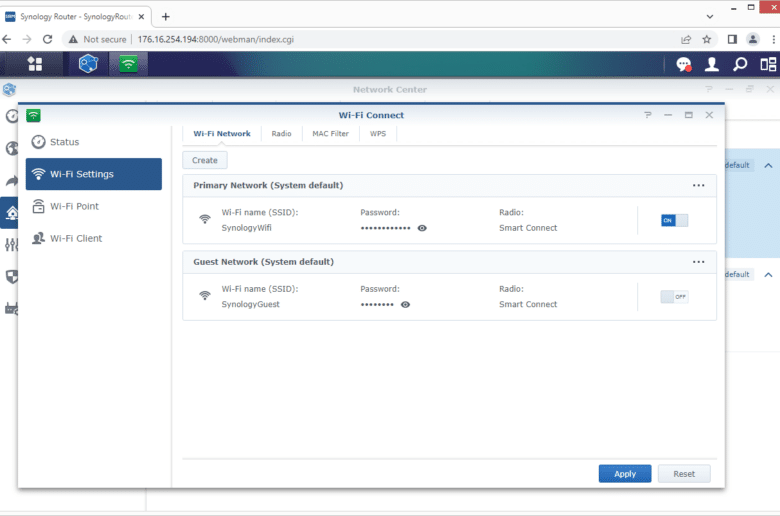Open the user account options icon
The image size is (780, 516).
(712, 64)
